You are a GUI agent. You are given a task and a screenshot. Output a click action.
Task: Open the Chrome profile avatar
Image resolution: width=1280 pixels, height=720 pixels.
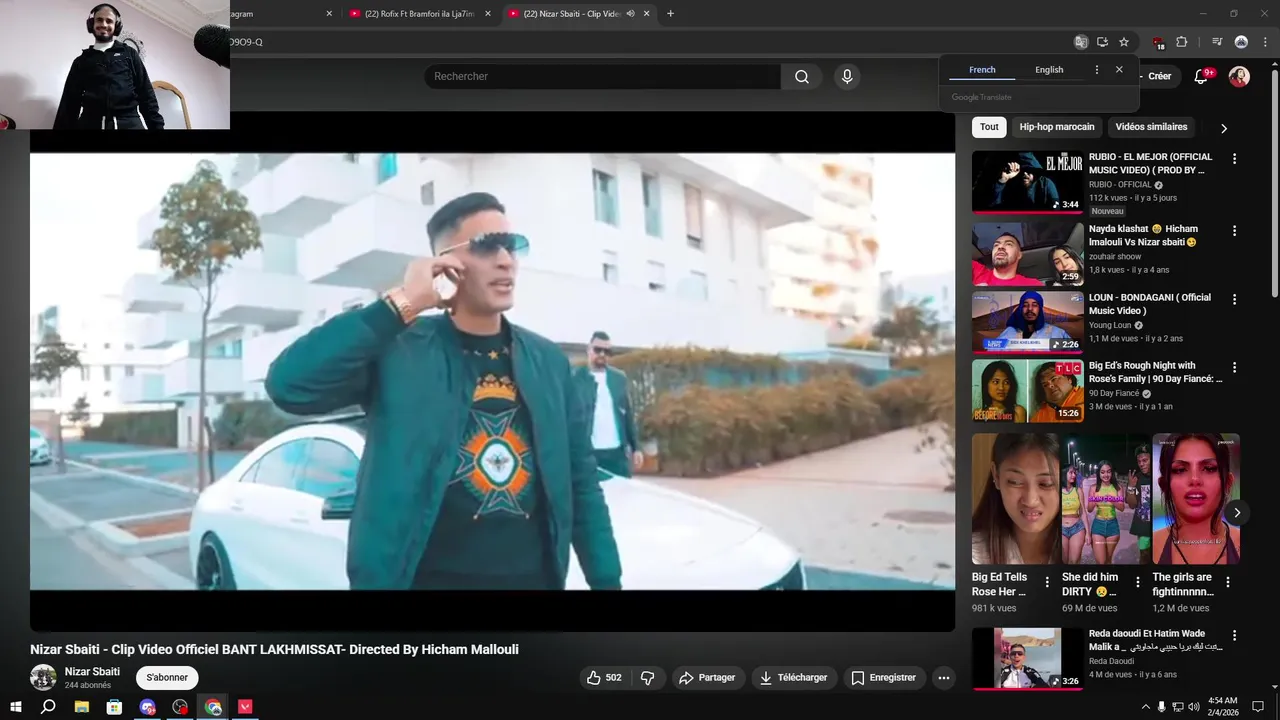[1241, 42]
